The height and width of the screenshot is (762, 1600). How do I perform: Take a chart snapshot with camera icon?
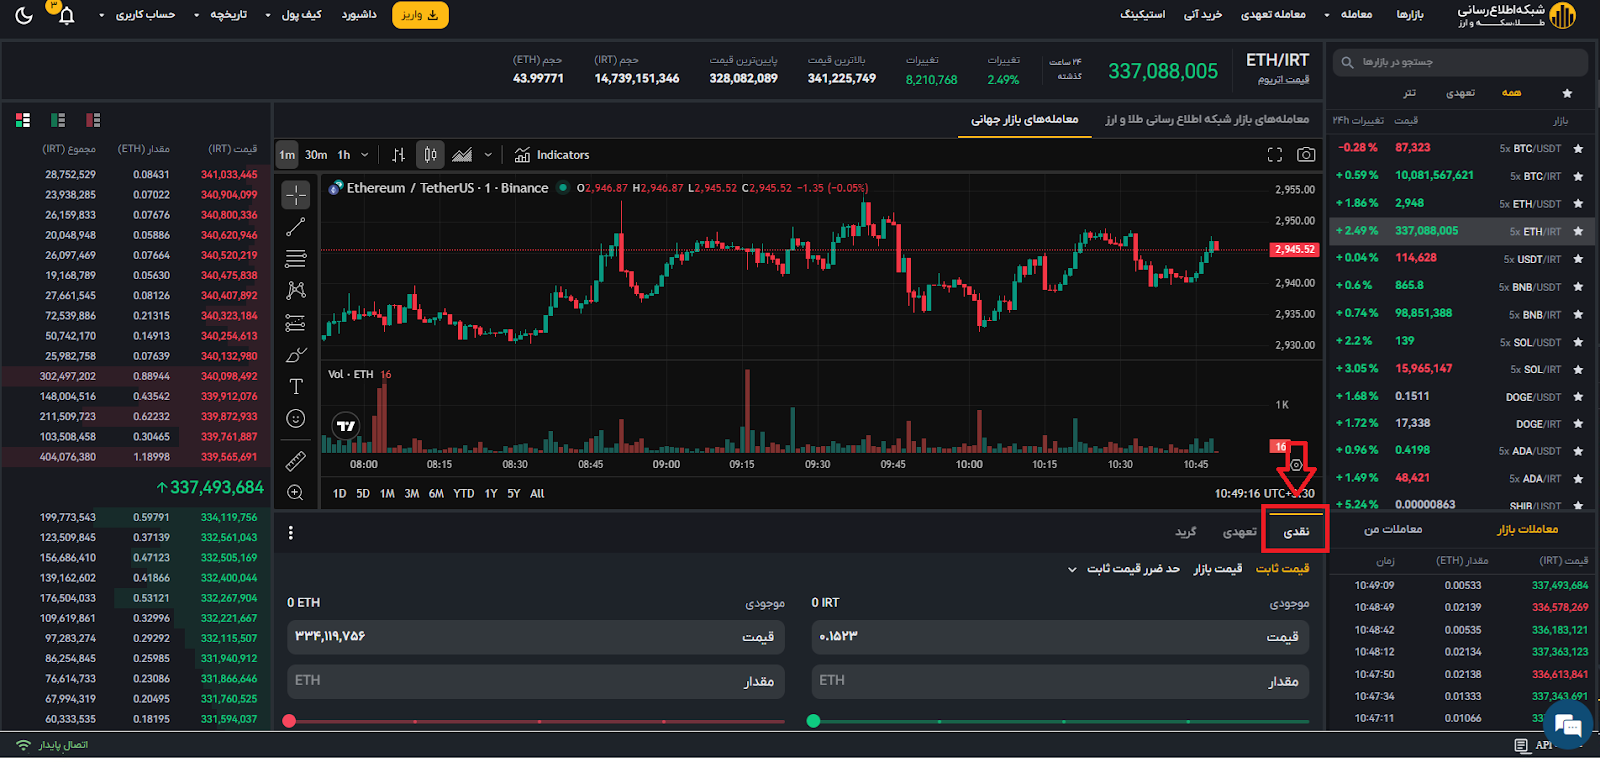coord(1306,155)
